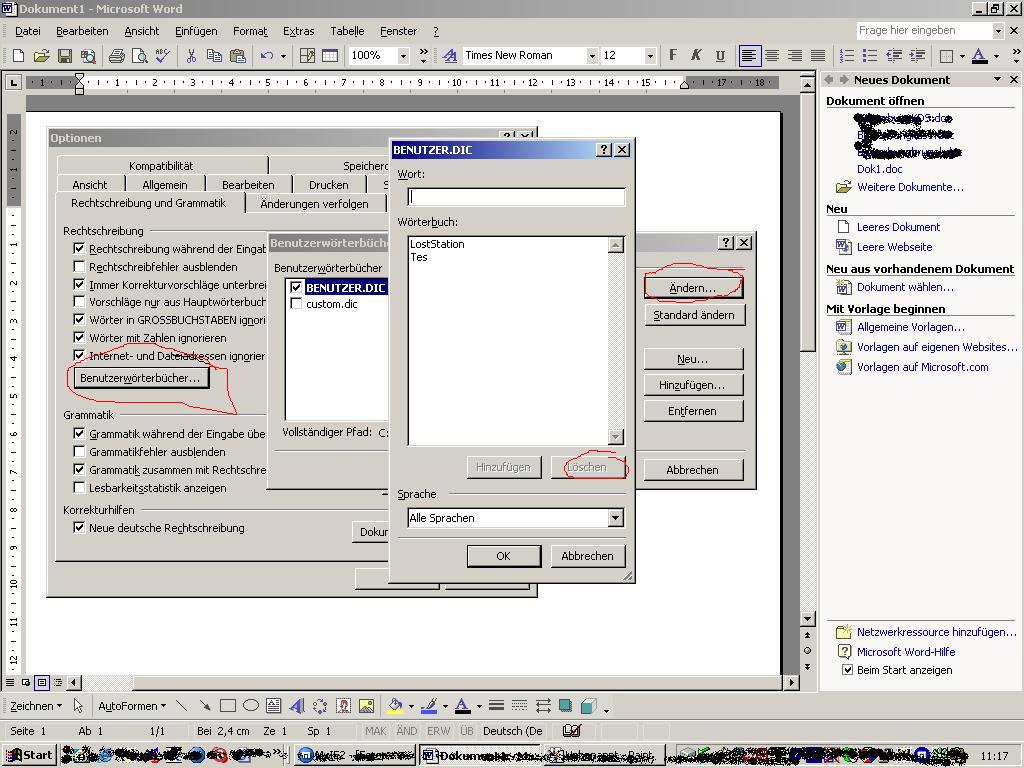Screen dimensions: 1024x768
Task: Apply numbered list formatting
Action: coord(847,56)
